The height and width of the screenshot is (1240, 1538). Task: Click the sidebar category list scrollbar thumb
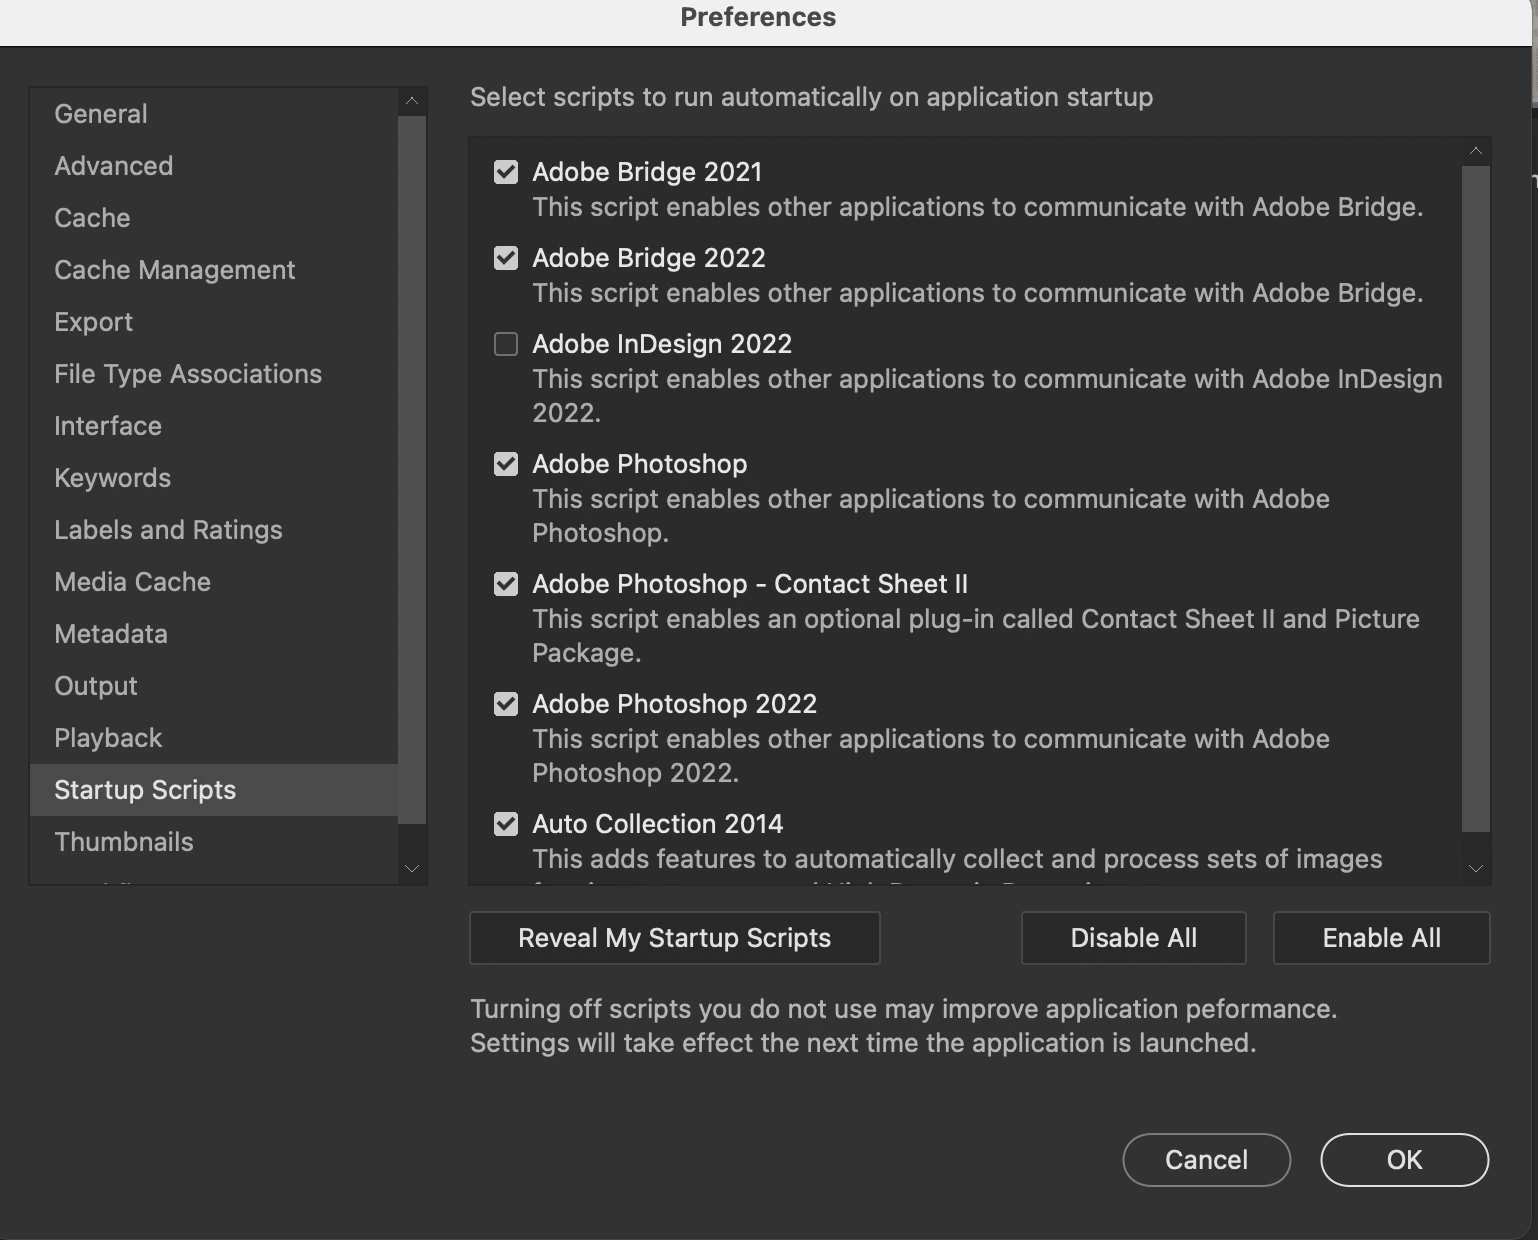pyautogui.click(x=412, y=470)
